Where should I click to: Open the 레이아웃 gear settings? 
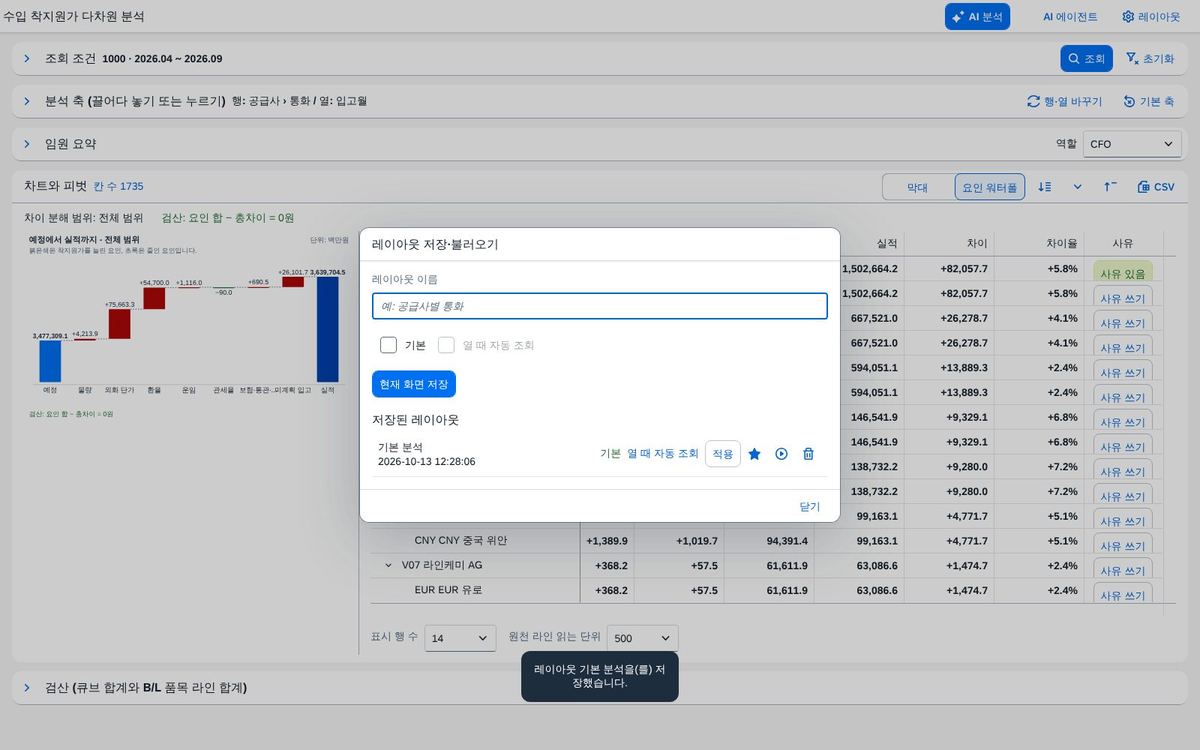pos(1150,17)
